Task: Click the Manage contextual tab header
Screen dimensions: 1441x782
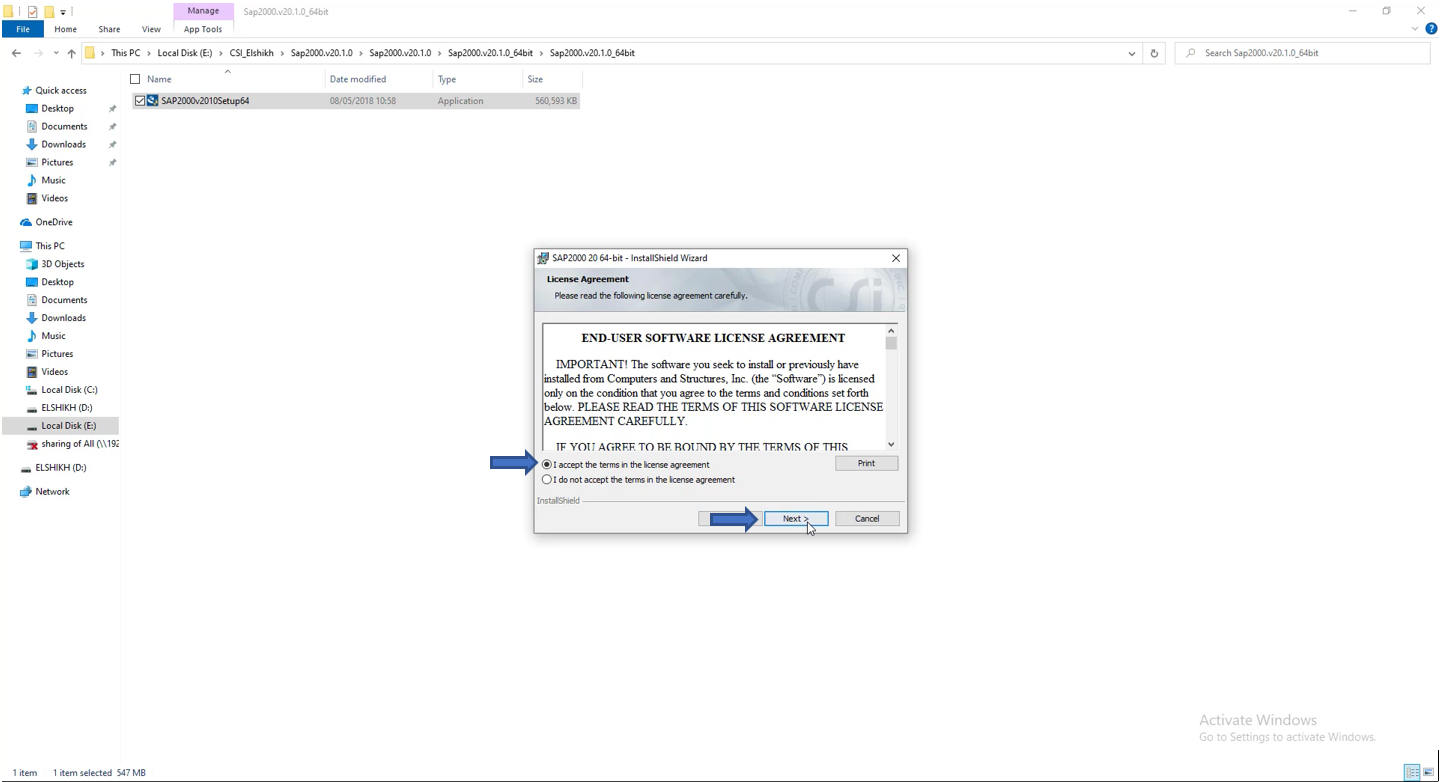Action: [203, 11]
